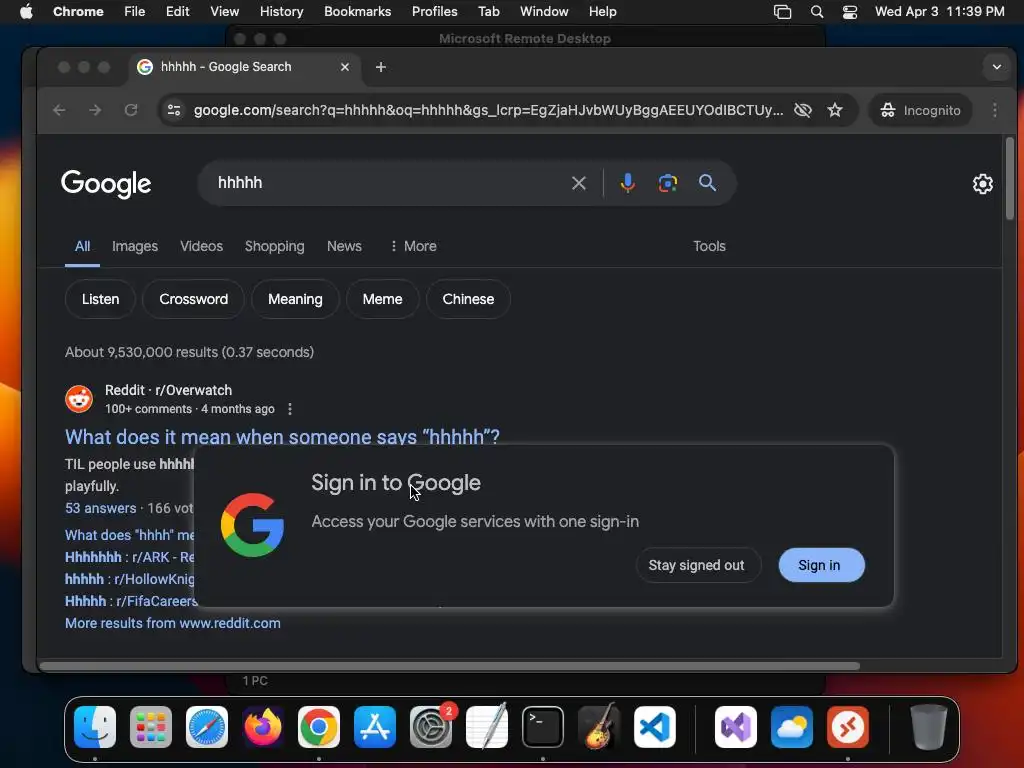Image resolution: width=1024 pixels, height=768 pixels.
Task: Switch to Shopping results tab
Action: click(x=274, y=246)
